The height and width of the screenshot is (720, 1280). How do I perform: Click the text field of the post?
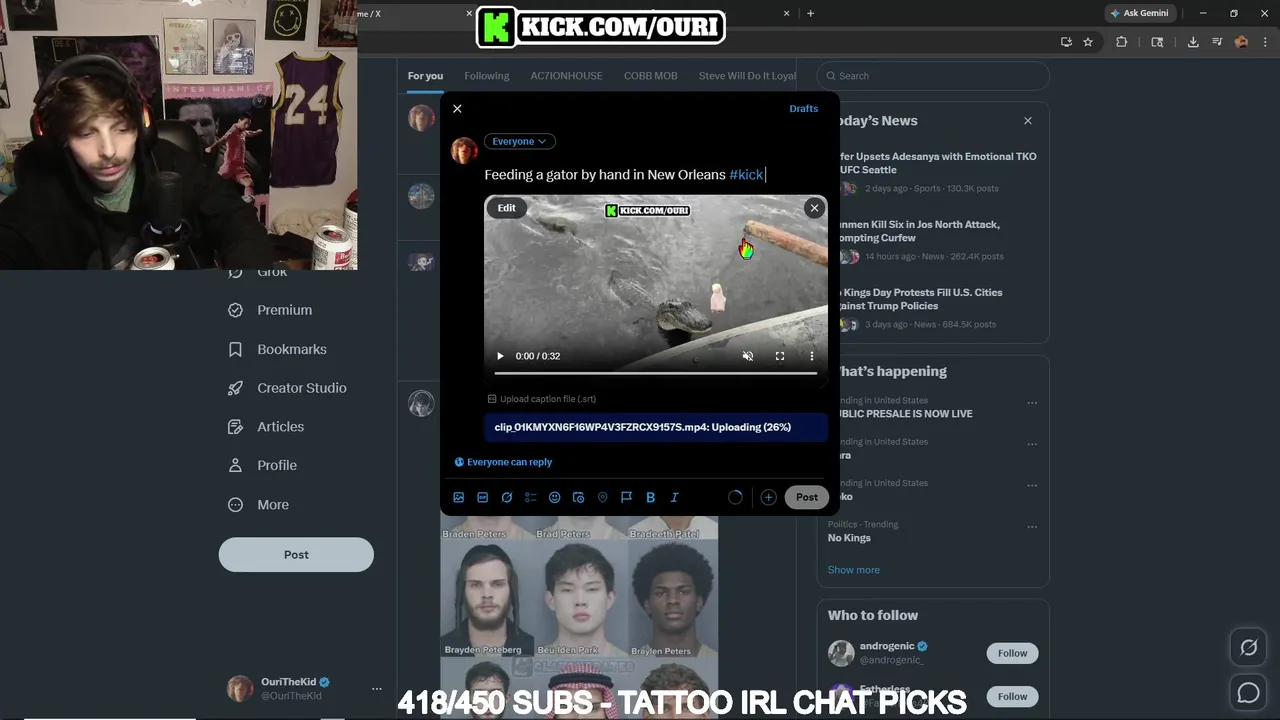[x=655, y=174]
